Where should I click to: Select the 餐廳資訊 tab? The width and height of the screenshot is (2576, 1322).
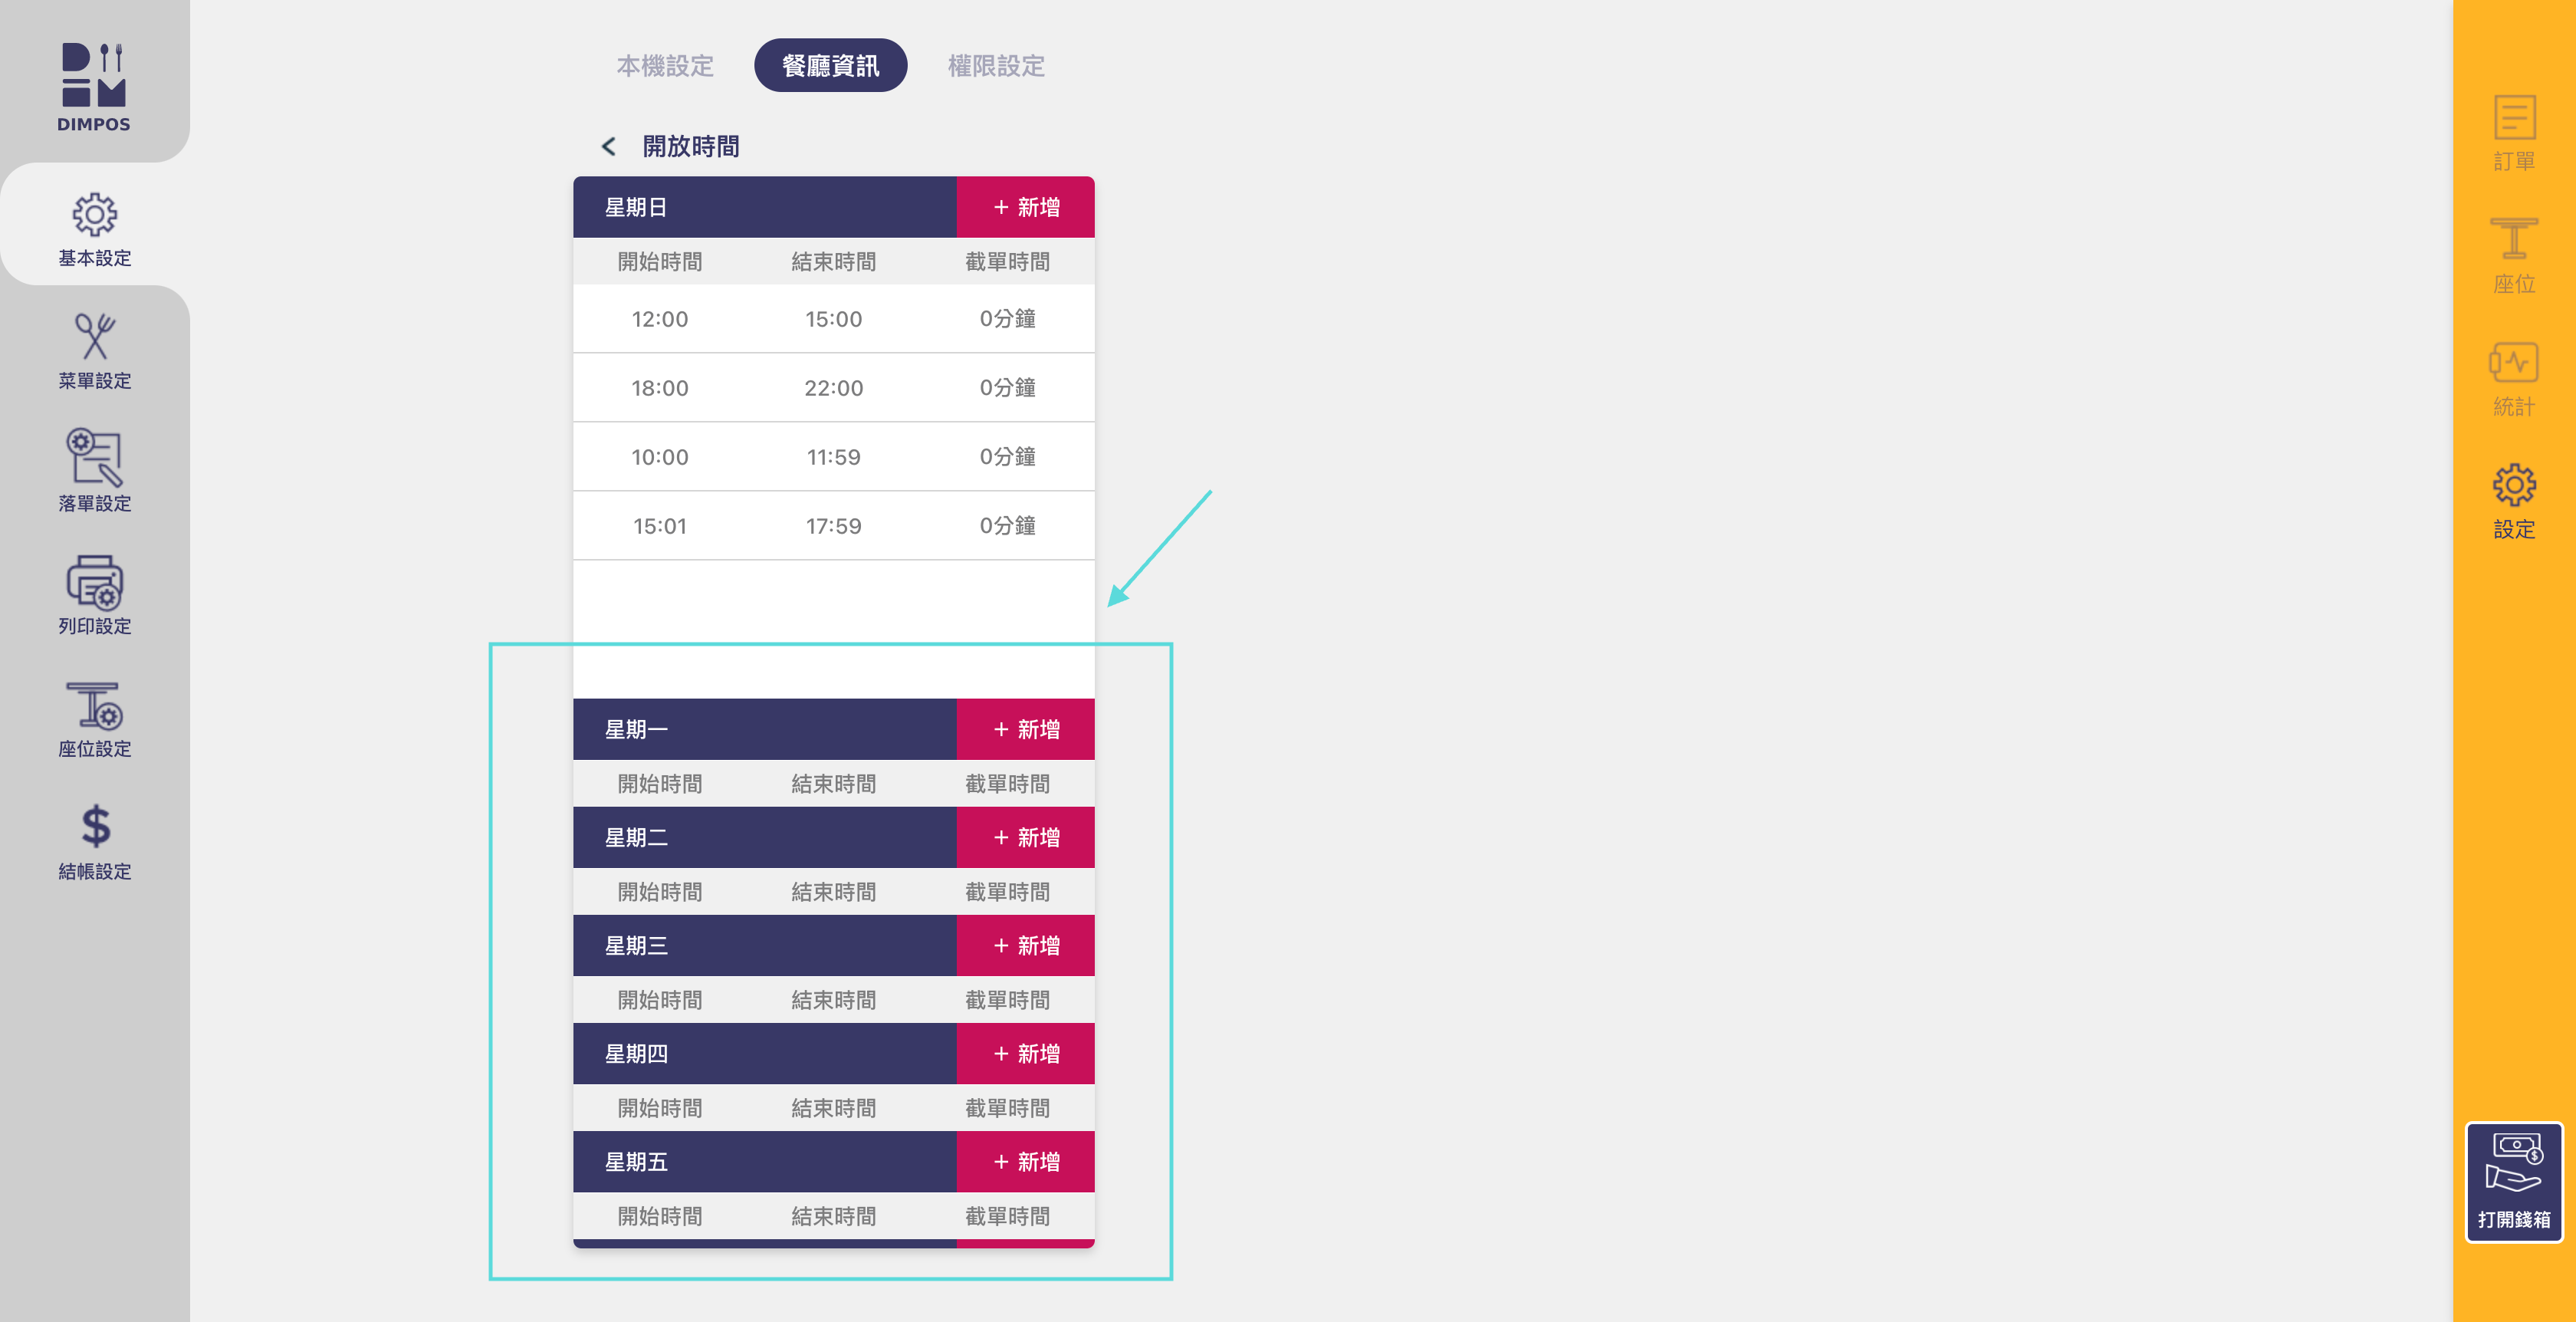click(x=830, y=66)
